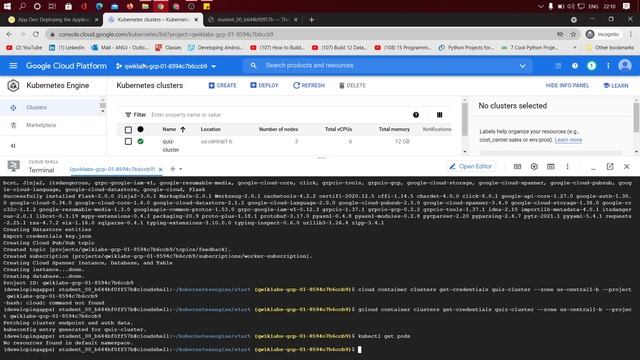Open the Cloud Shell web preview icon
The width and height of the screenshot is (640, 360).
pyautogui.click(x=551, y=167)
